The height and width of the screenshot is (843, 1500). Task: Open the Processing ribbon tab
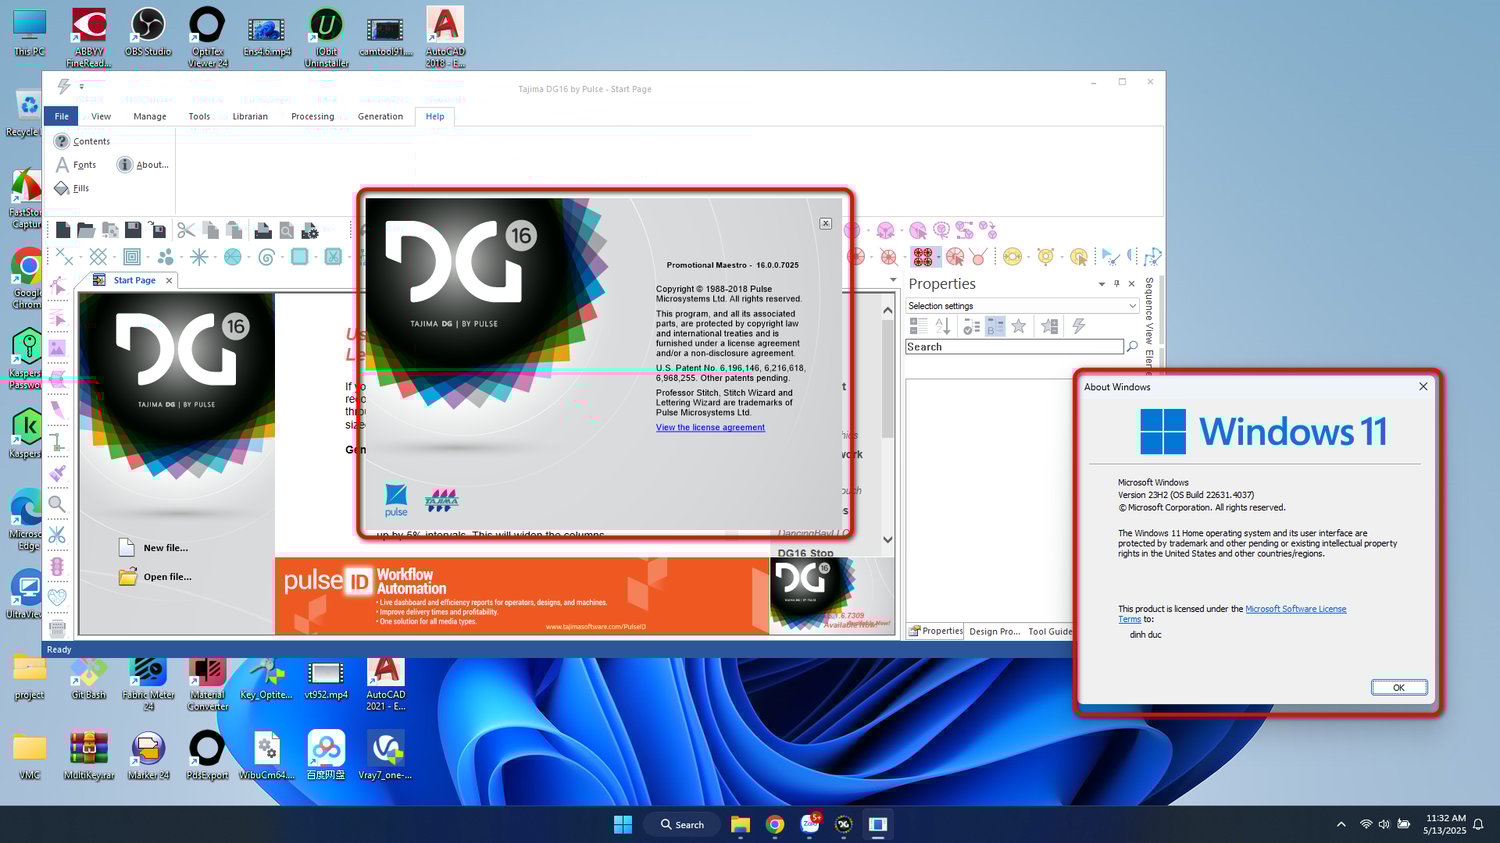[313, 116]
